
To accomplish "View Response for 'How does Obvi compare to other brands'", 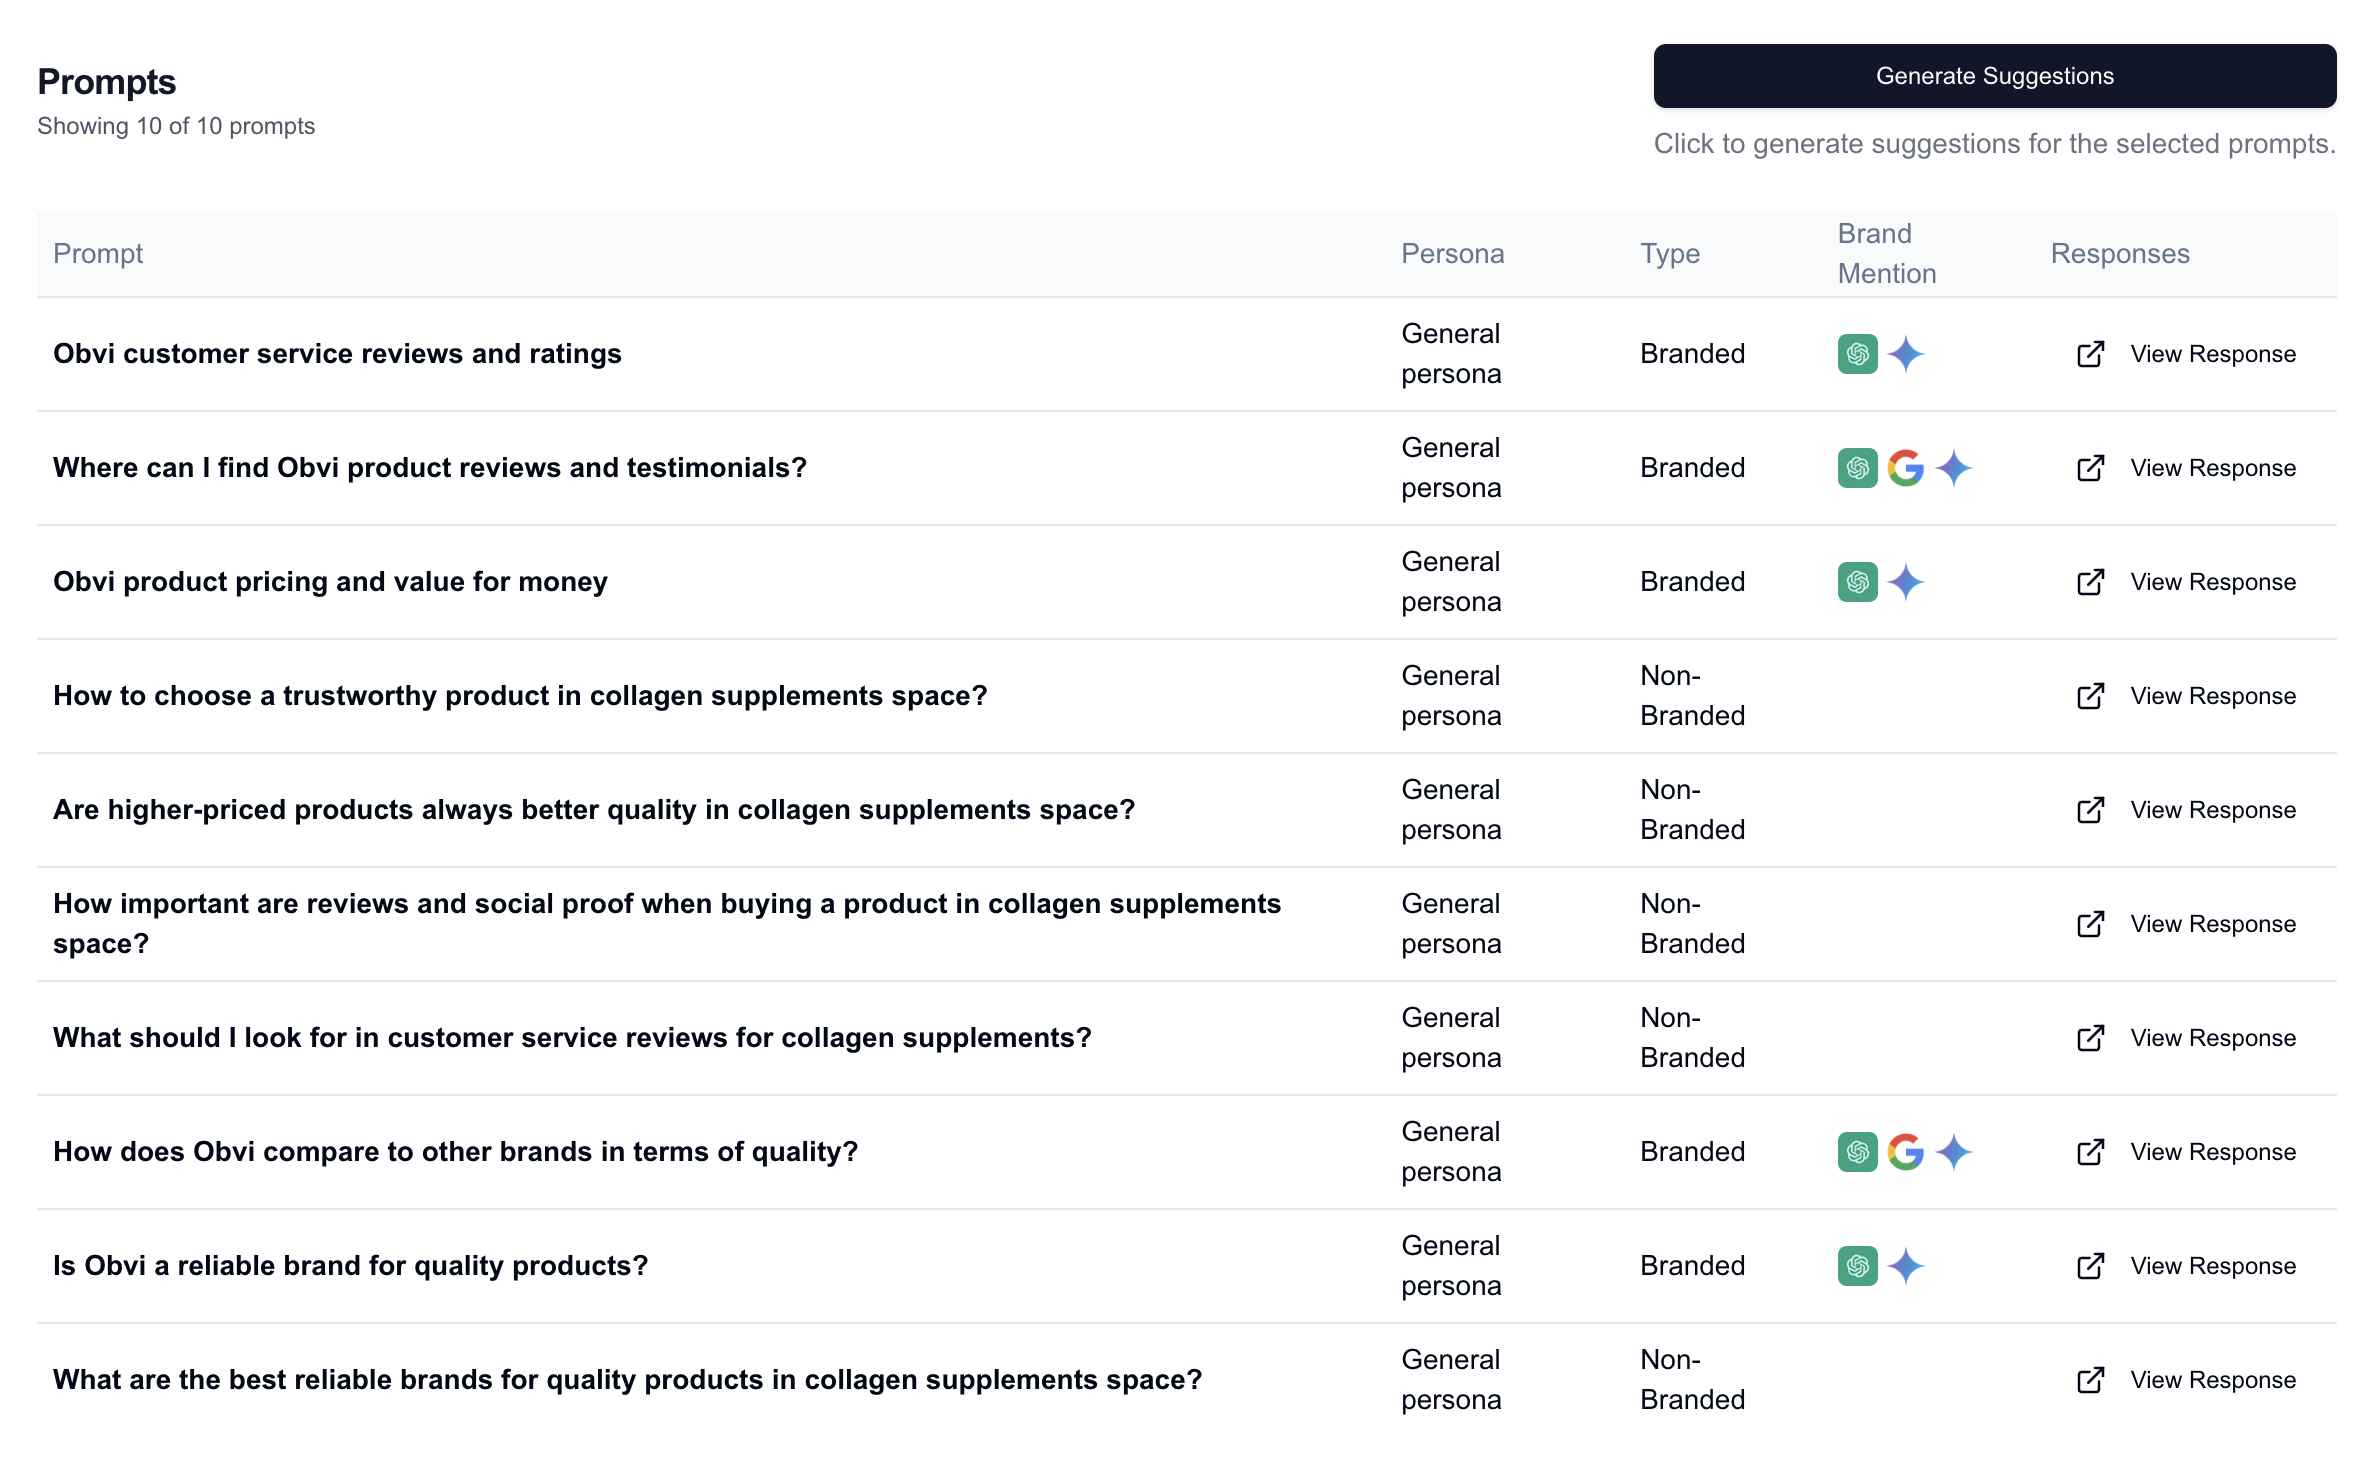I will click(2213, 1152).
